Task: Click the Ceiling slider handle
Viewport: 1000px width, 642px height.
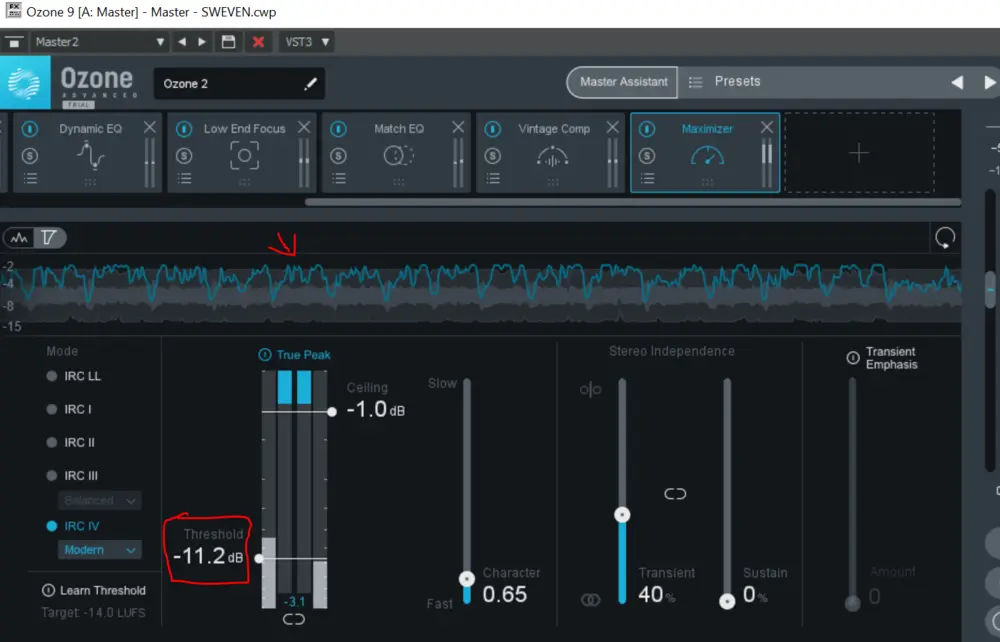Action: pyautogui.click(x=332, y=412)
